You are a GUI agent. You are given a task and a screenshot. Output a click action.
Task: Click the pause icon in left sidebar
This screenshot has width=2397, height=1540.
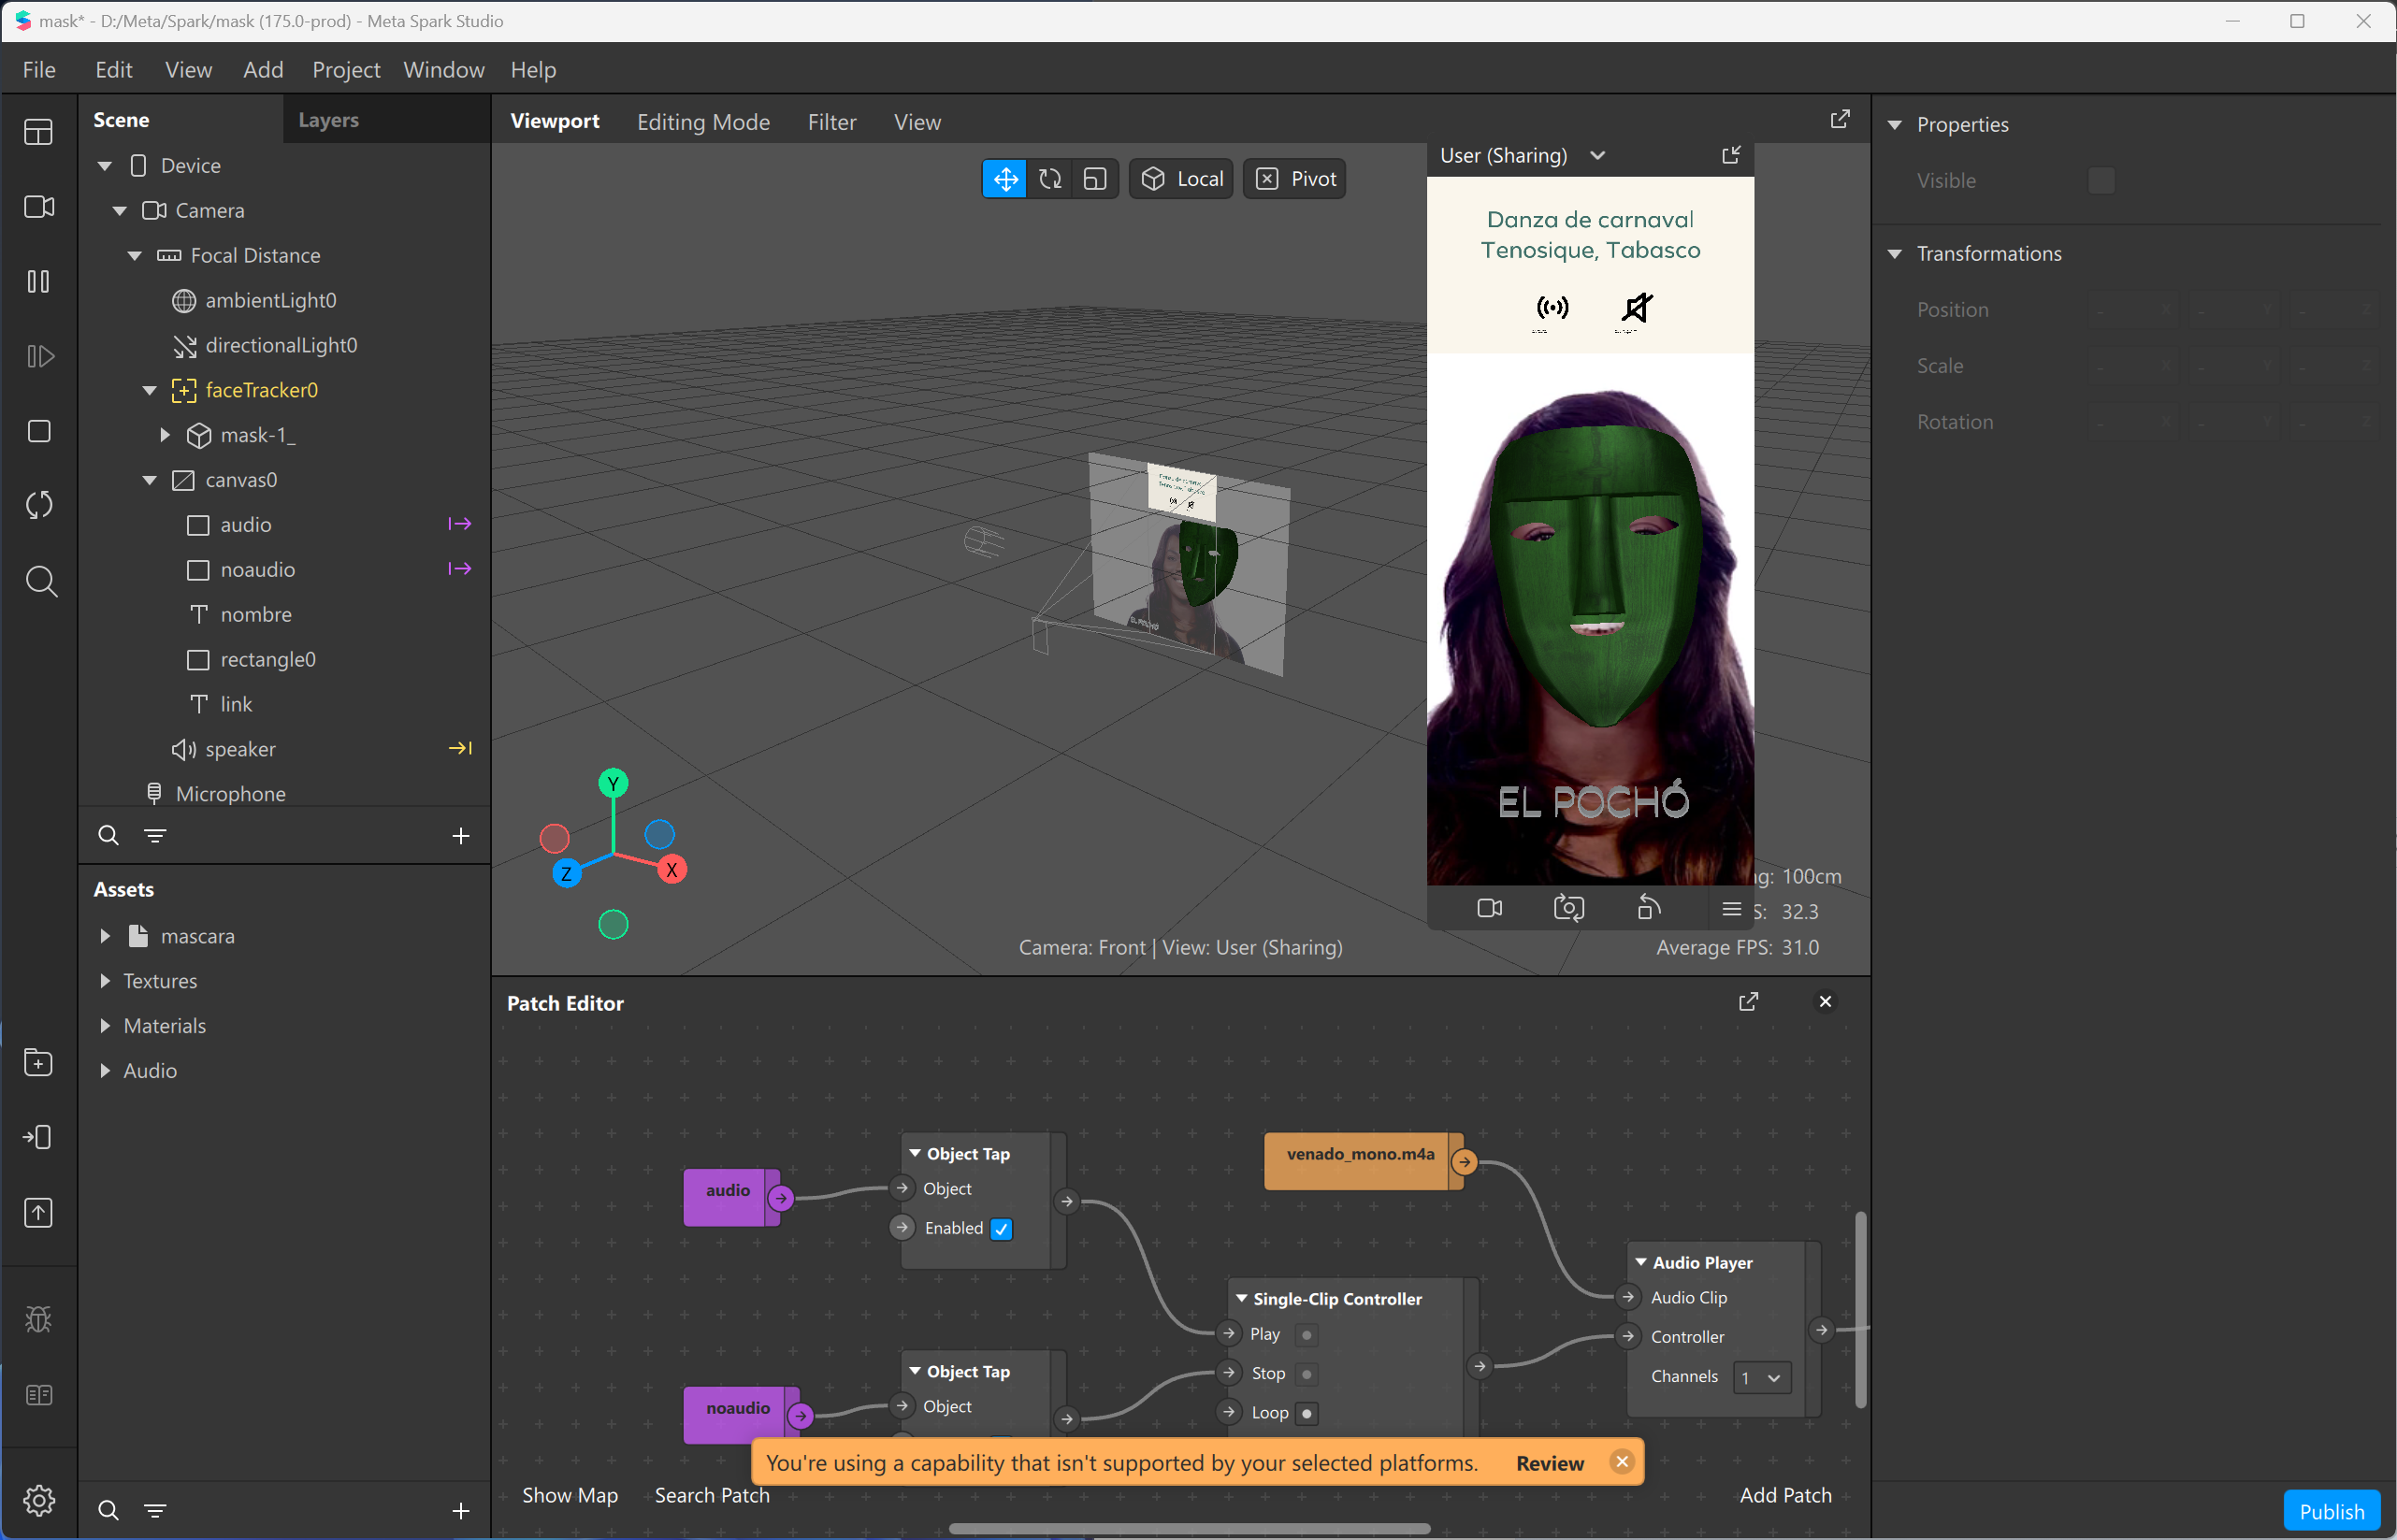[38, 282]
